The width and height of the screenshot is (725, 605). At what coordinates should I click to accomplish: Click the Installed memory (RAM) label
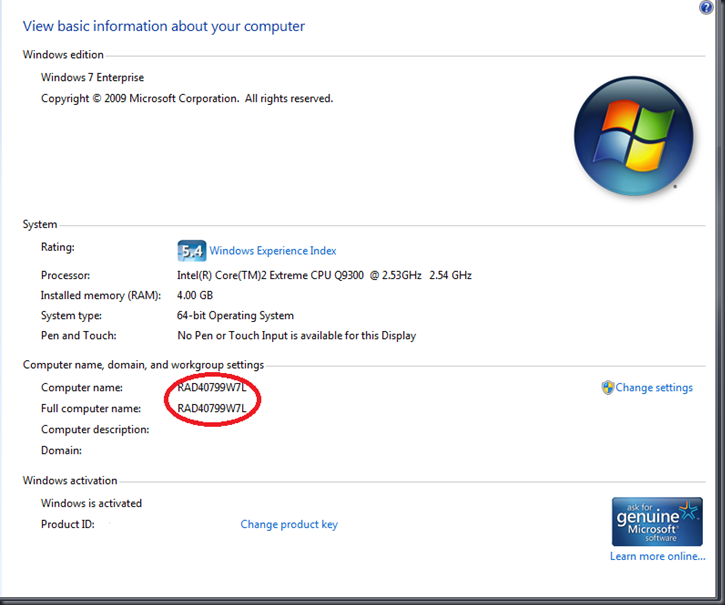[x=101, y=295]
